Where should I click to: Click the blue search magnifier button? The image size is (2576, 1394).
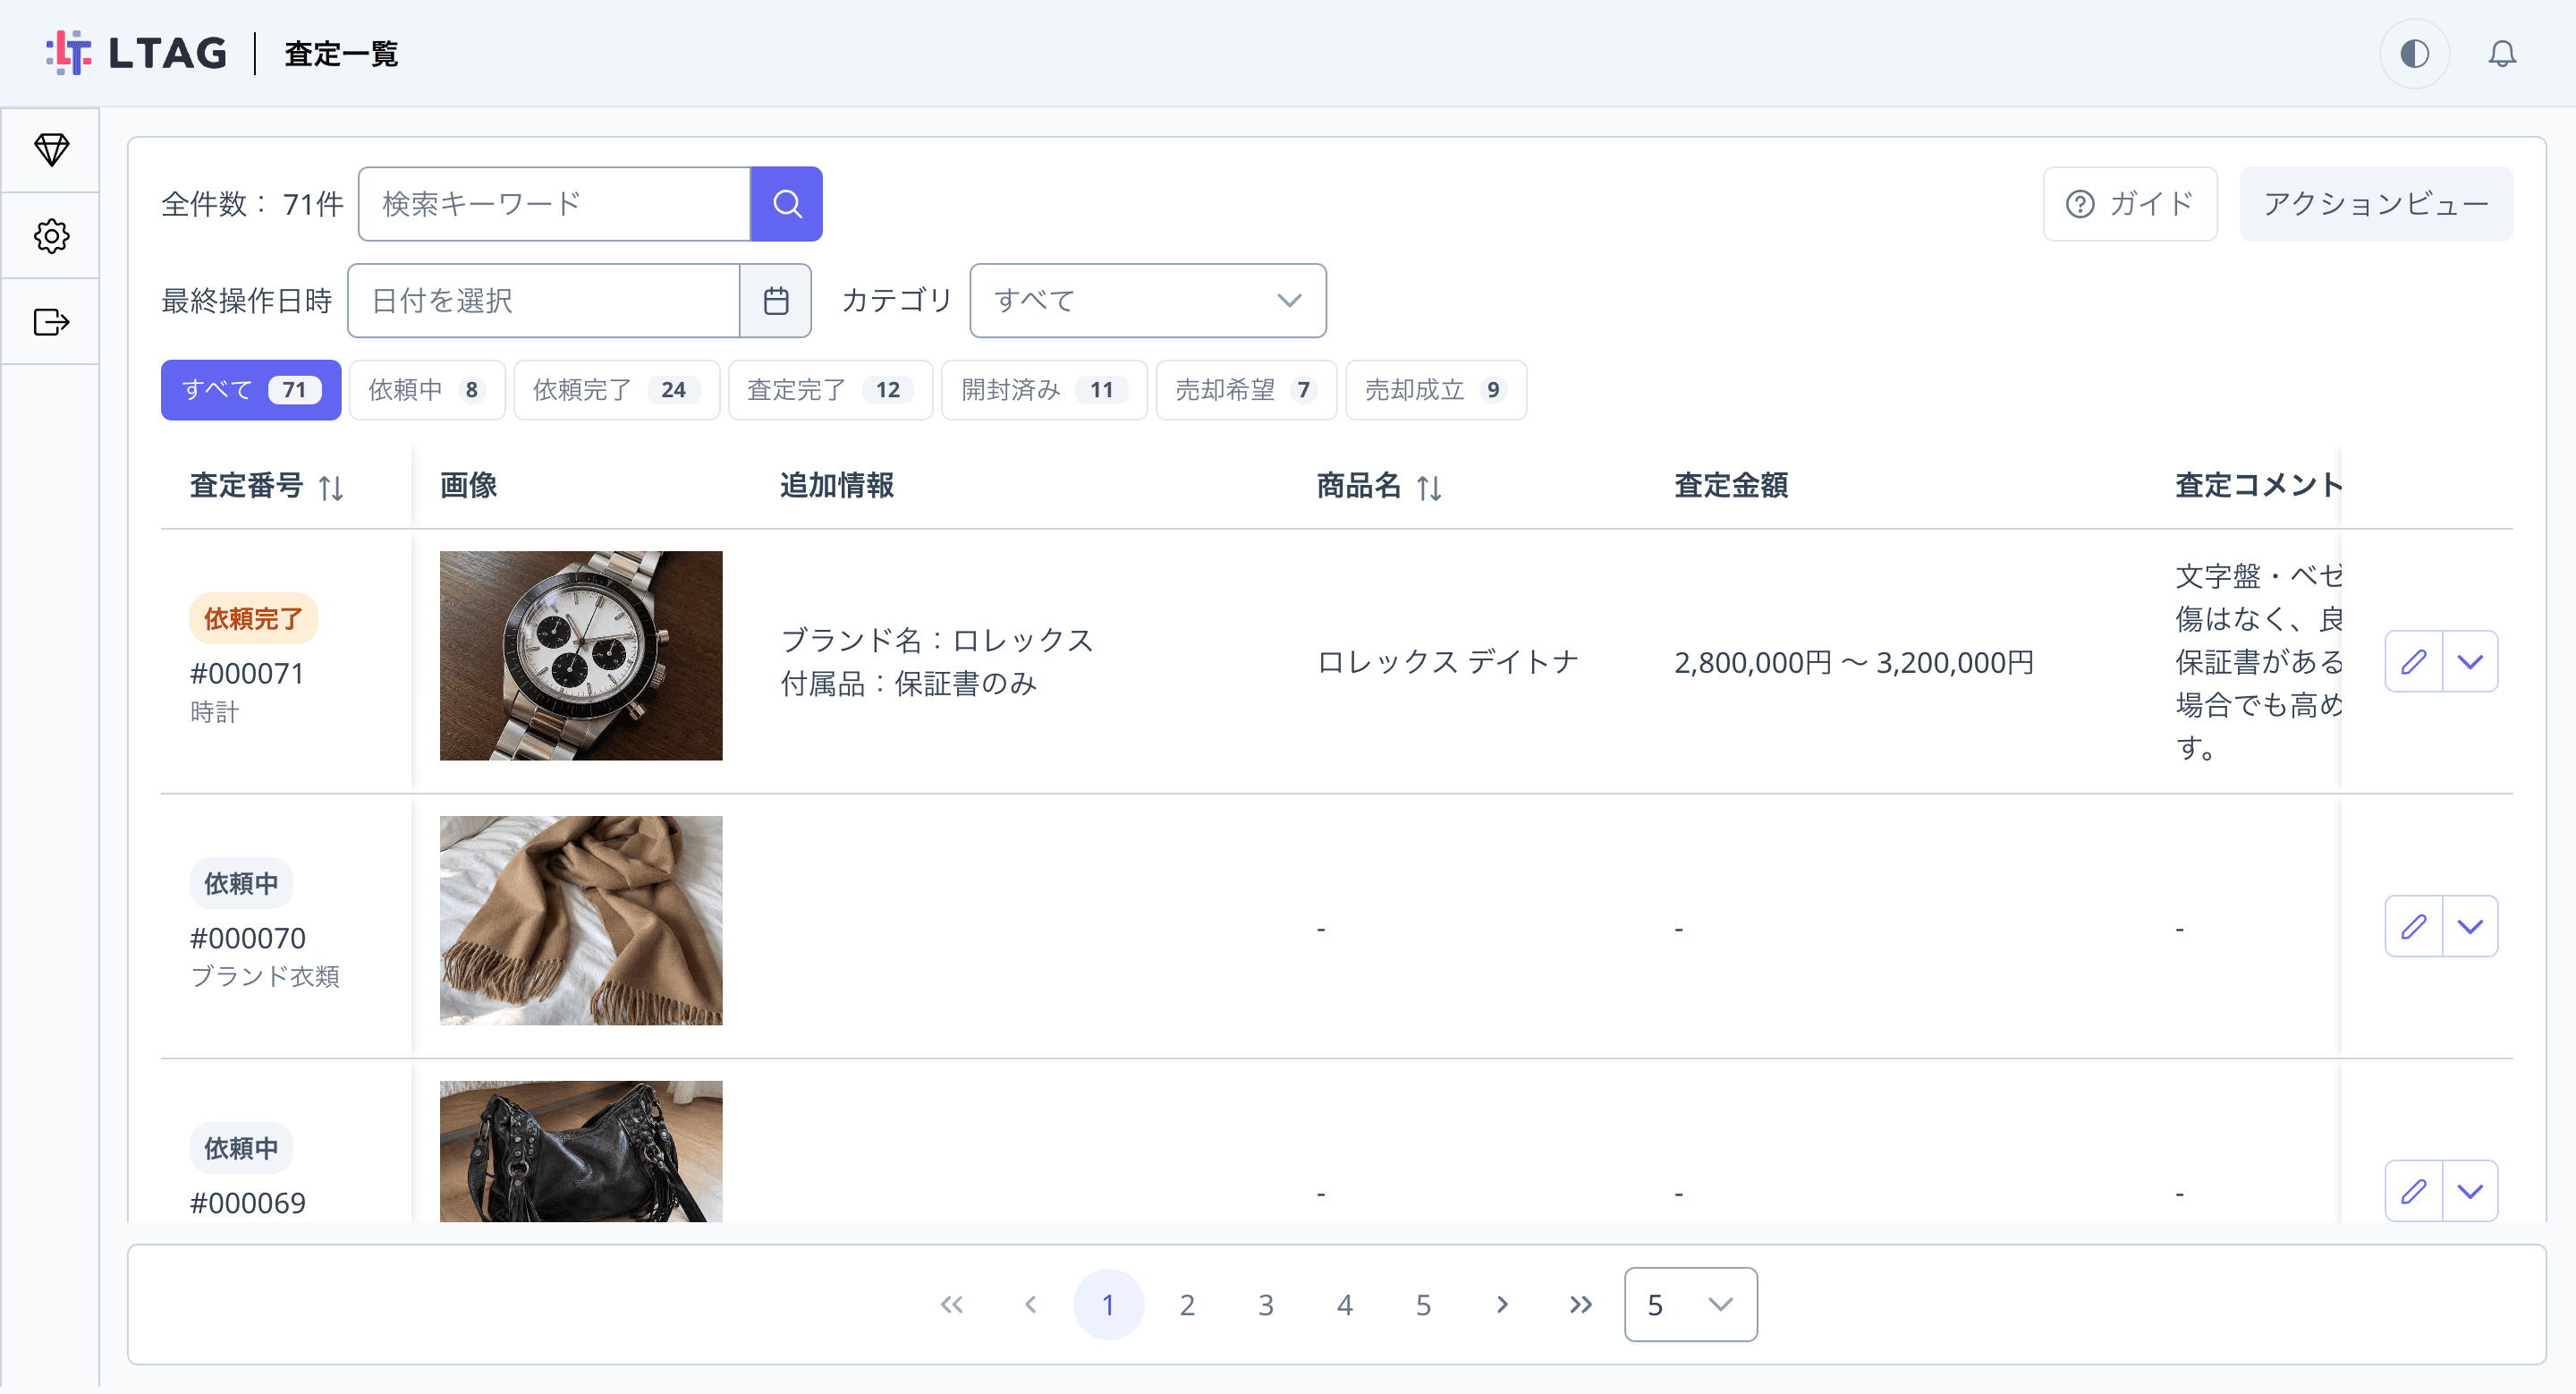click(787, 204)
